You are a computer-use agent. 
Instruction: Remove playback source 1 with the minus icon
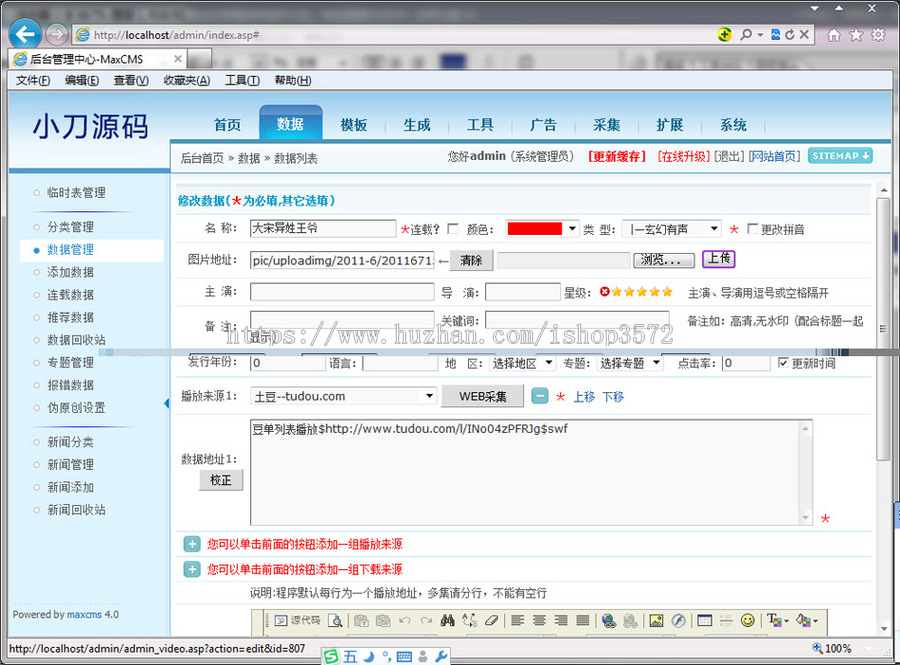coord(540,396)
